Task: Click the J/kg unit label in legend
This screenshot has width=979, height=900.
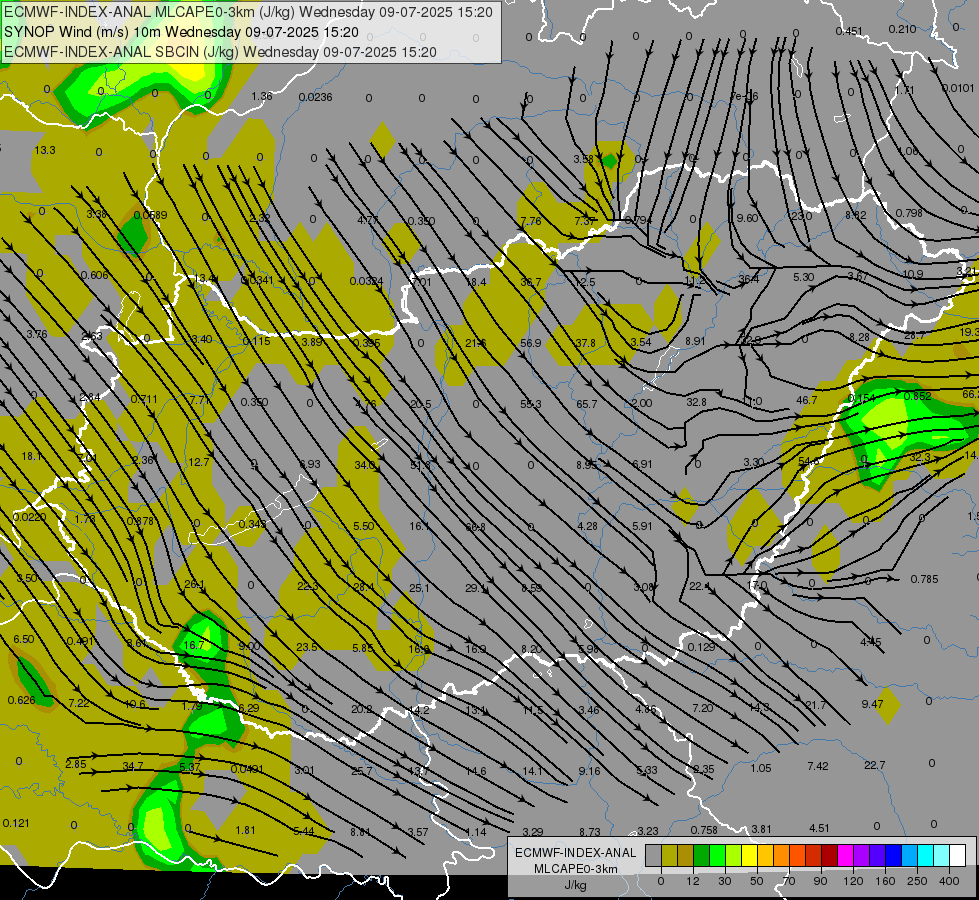Action: click(x=576, y=885)
